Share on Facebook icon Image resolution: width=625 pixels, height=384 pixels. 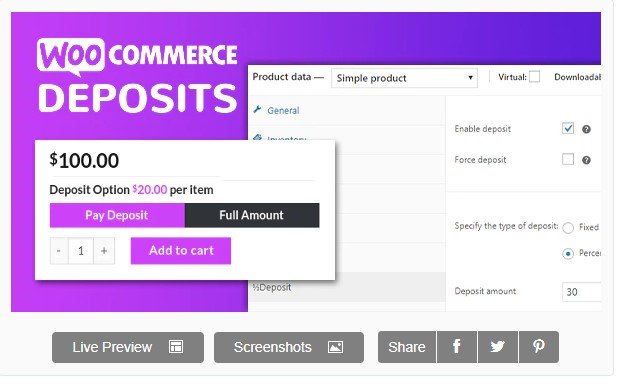[x=457, y=347]
